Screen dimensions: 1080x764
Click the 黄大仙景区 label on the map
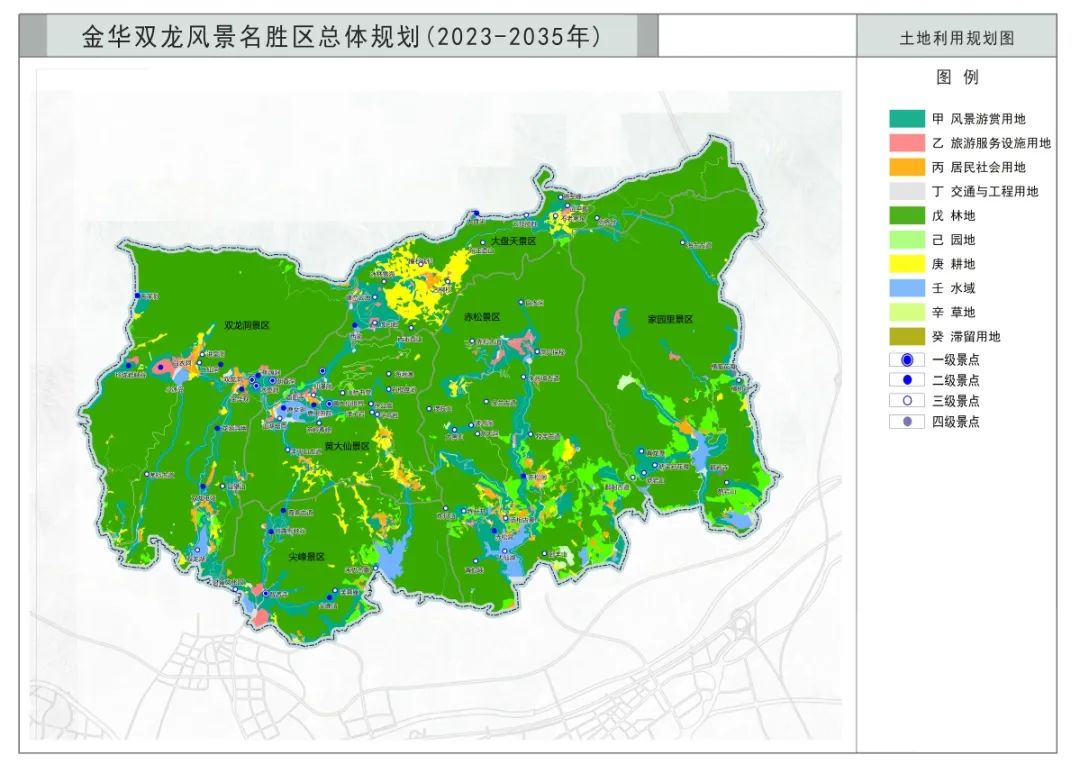click(347, 446)
